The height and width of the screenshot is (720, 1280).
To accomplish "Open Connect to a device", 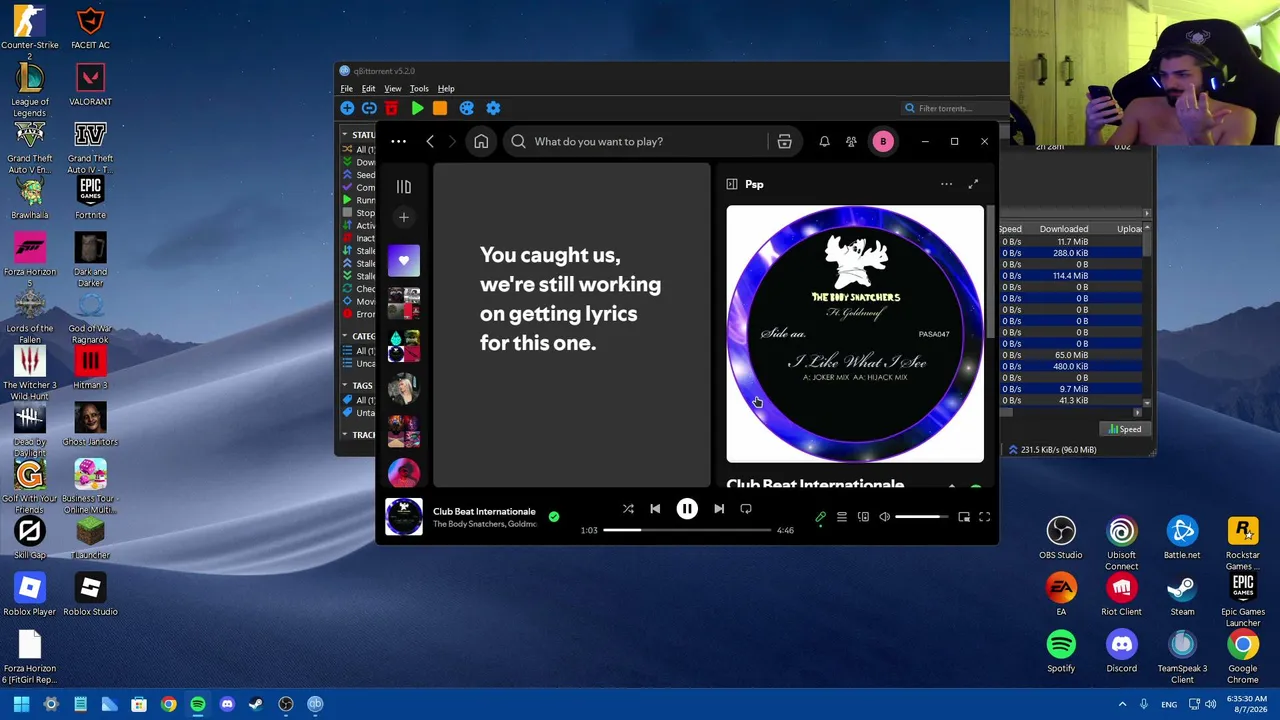I will point(863,517).
